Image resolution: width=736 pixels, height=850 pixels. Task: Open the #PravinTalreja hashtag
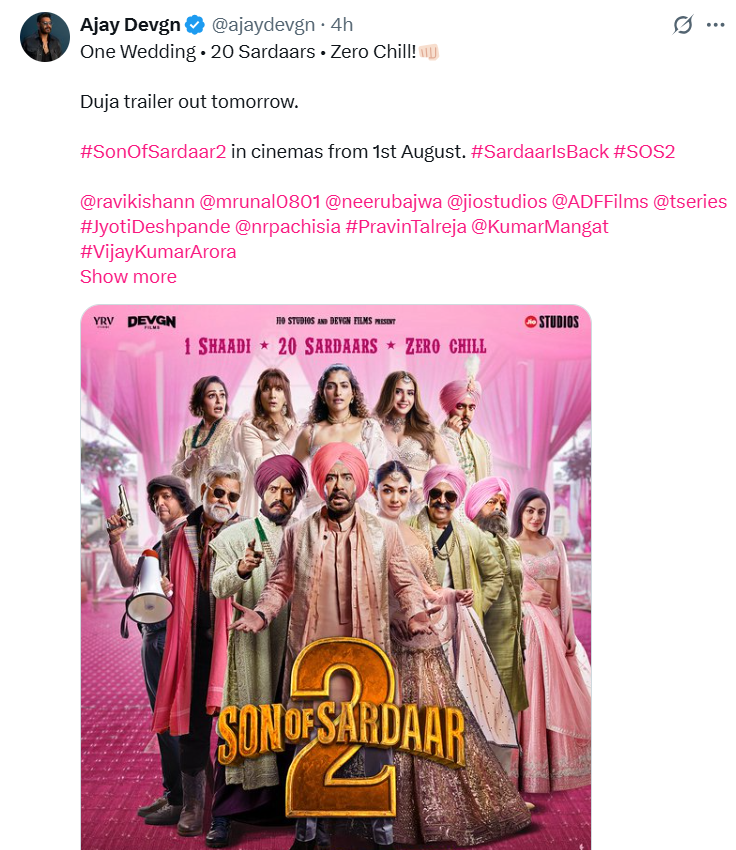(x=406, y=227)
